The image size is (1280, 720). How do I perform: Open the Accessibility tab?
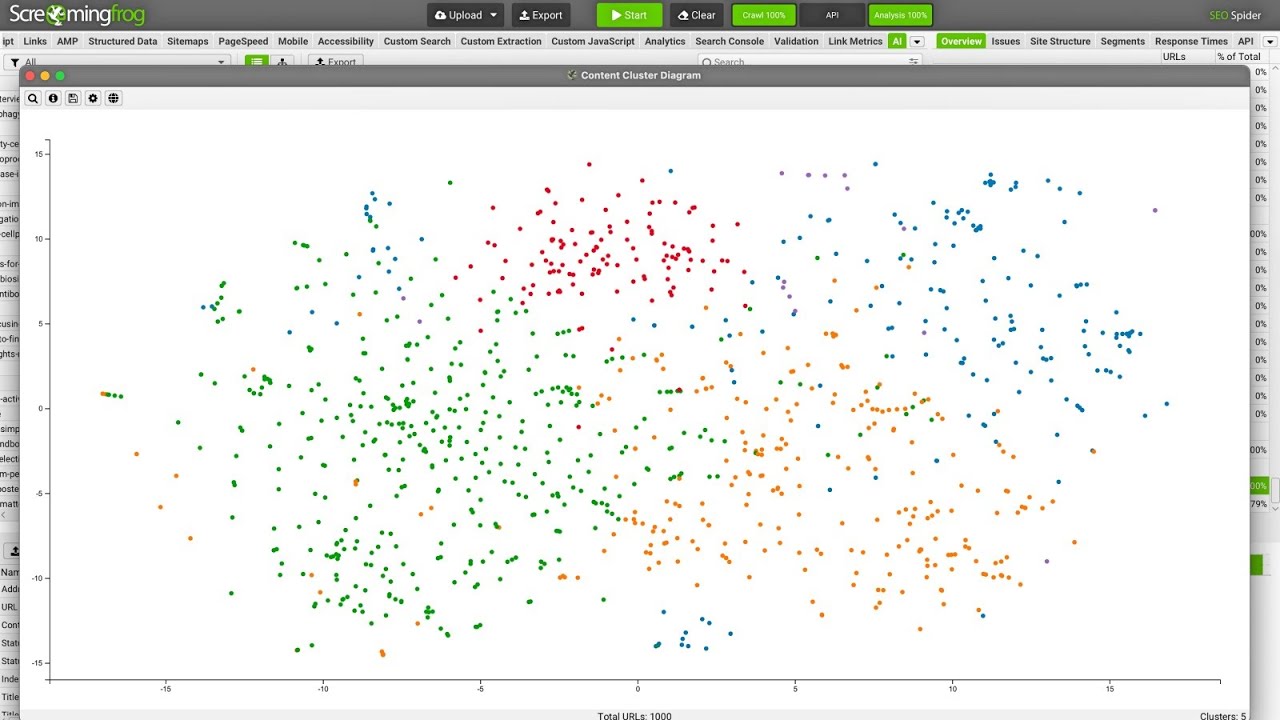[346, 41]
